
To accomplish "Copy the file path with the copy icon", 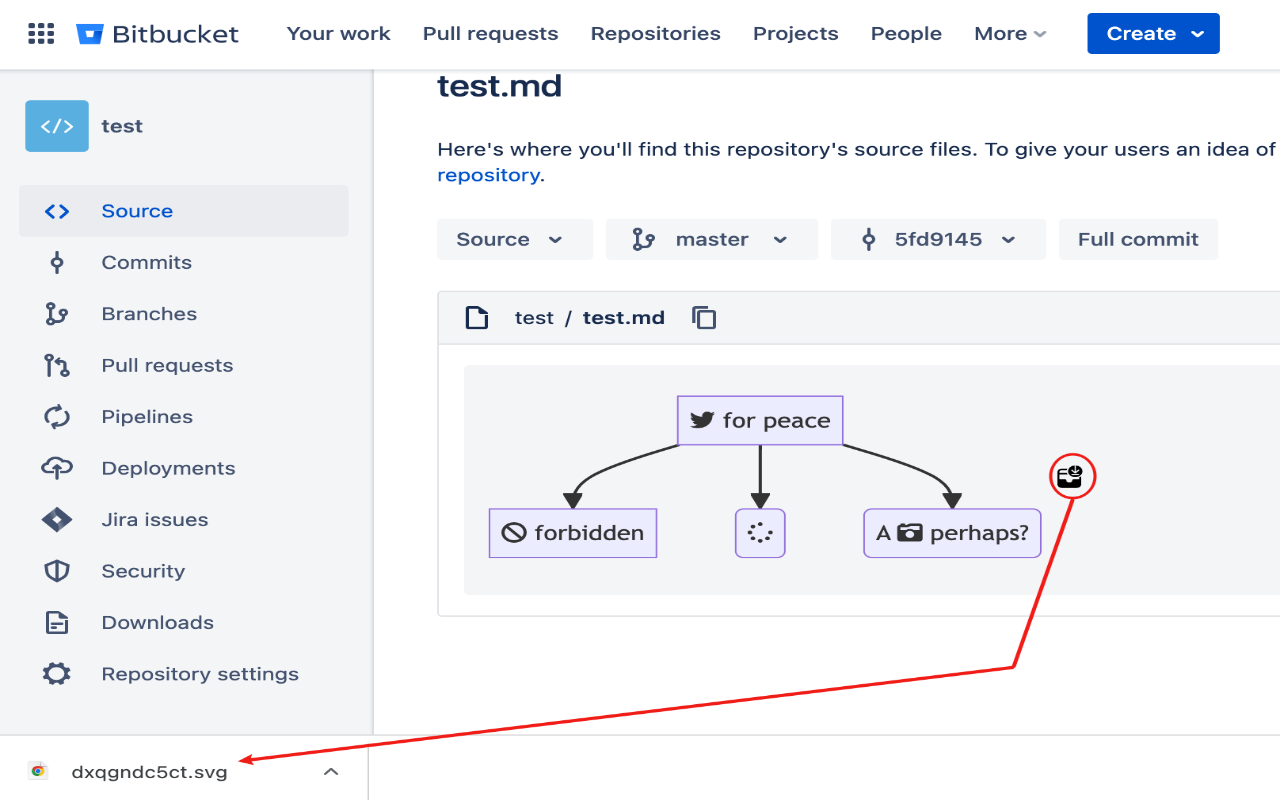I will pos(704,318).
